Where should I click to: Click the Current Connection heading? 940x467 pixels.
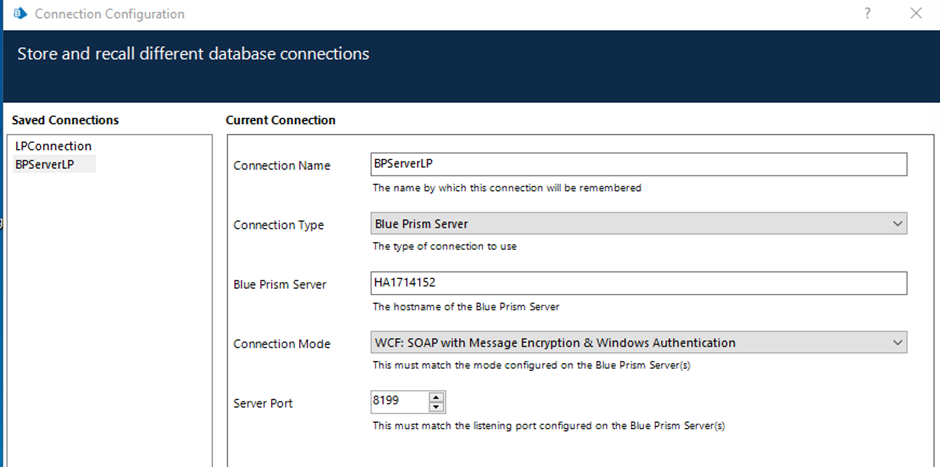281,120
